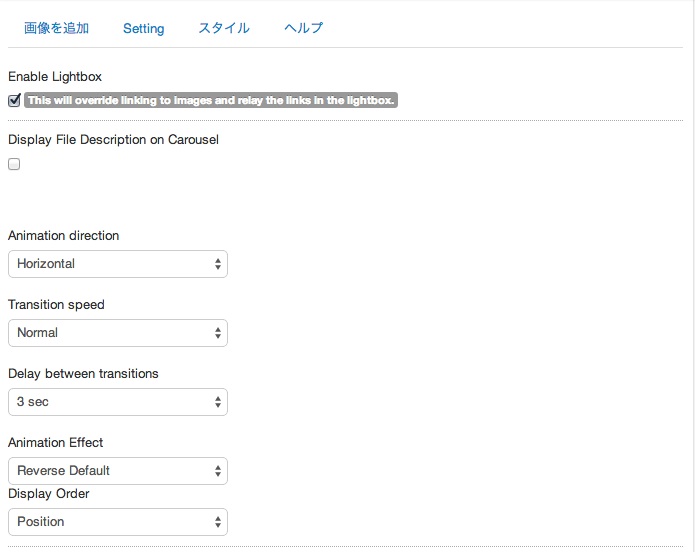Click the arrows icon on Animation direction select
The width and height of the screenshot is (695, 552).
click(218, 264)
